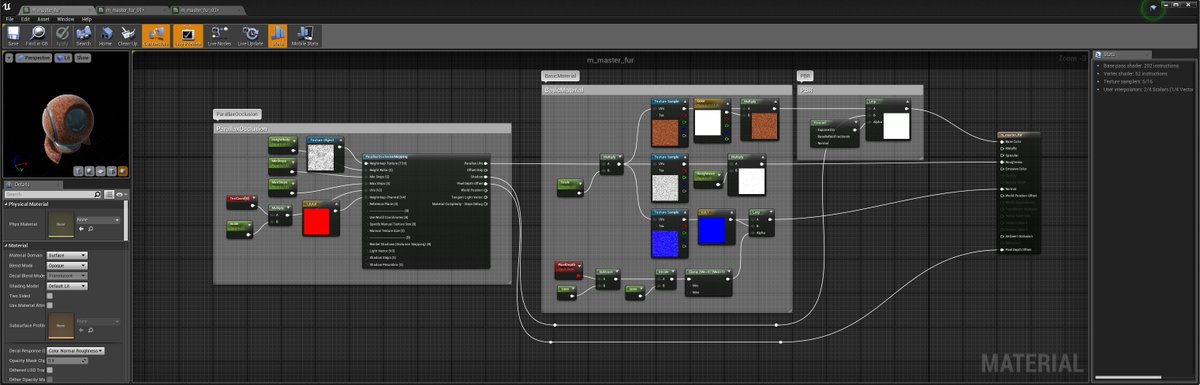
Task: Open the viewport options dropdown arrow
Action: (9, 58)
